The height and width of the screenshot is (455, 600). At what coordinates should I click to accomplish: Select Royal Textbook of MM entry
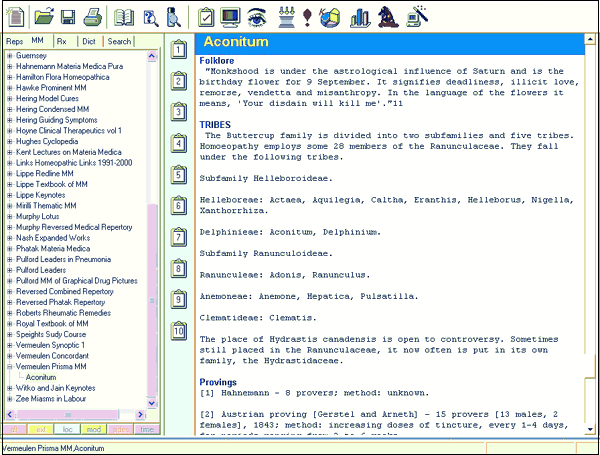[x=52, y=323]
